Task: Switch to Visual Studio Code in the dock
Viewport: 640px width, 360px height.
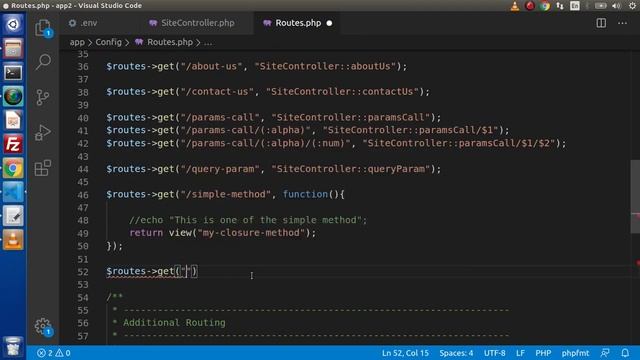Action: 13,192
